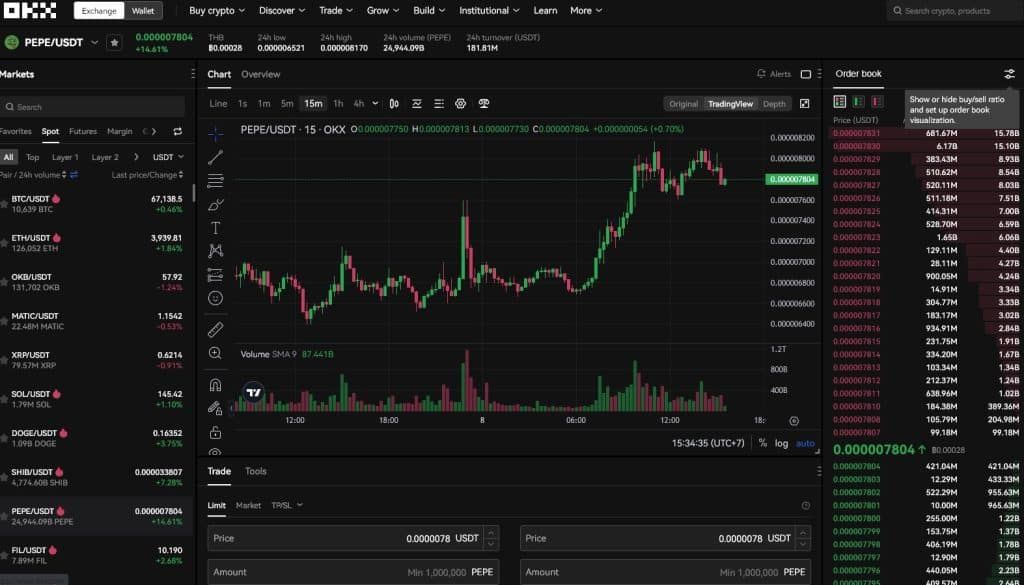Open the long position forecasting tool

[x=216, y=275]
